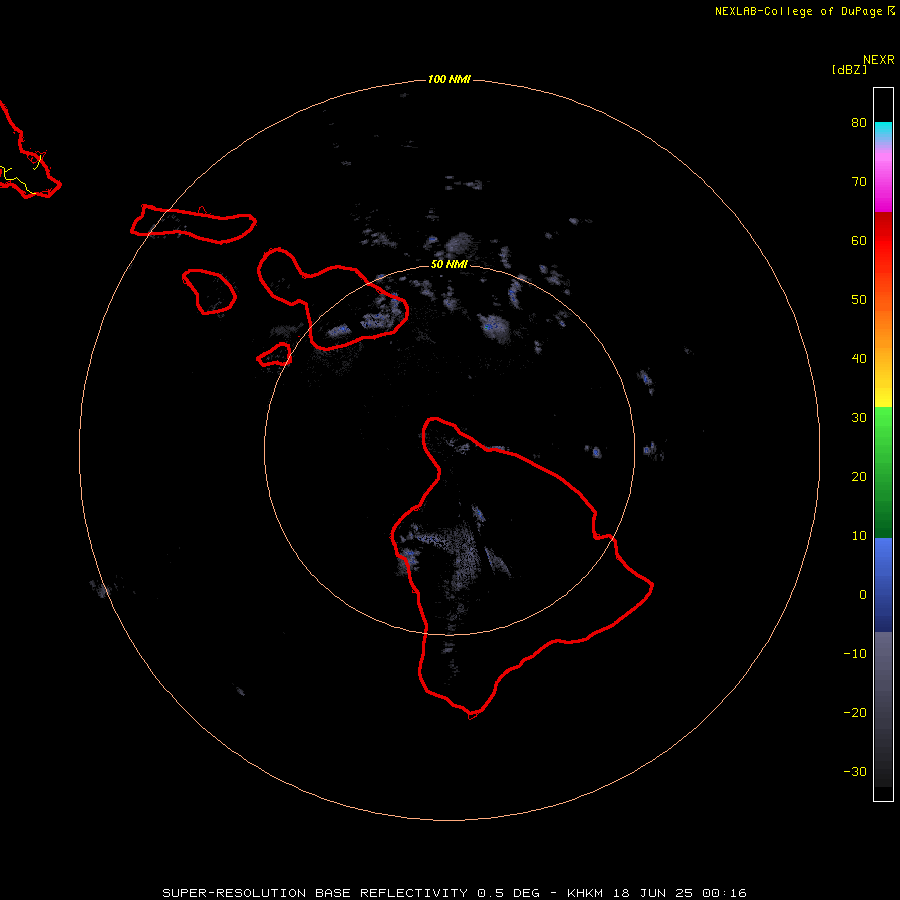The height and width of the screenshot is (900, 900).
Task: Click the 'KHKM' radar site identifier
Action: tap(585, 893)
